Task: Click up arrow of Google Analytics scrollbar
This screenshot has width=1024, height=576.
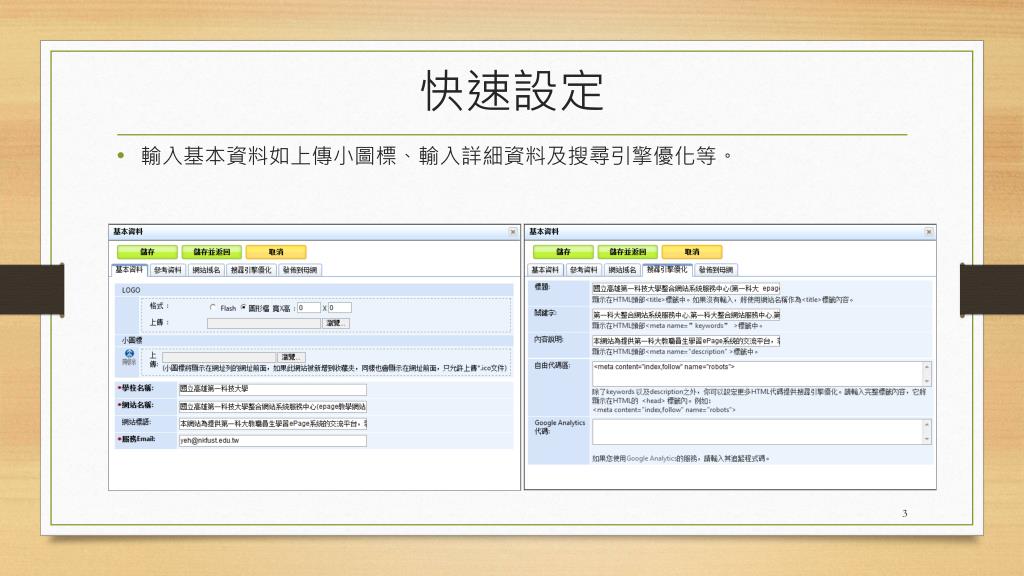Action: [927, 424]
